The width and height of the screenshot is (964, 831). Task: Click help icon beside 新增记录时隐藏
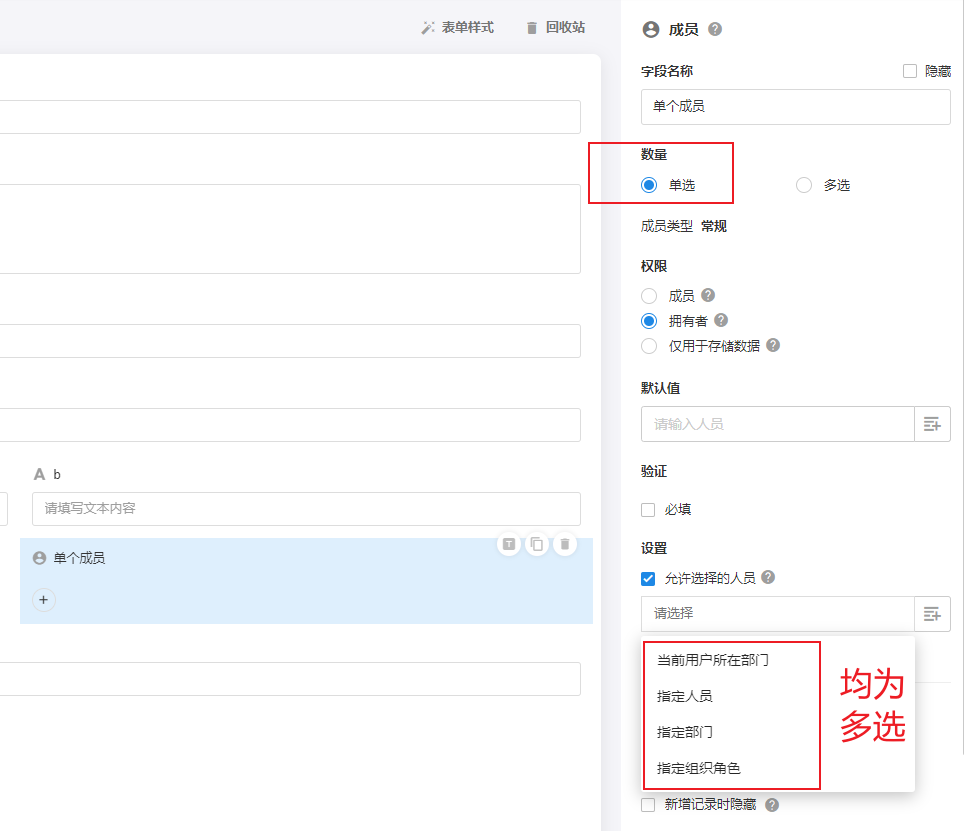[x=772, y=805]
